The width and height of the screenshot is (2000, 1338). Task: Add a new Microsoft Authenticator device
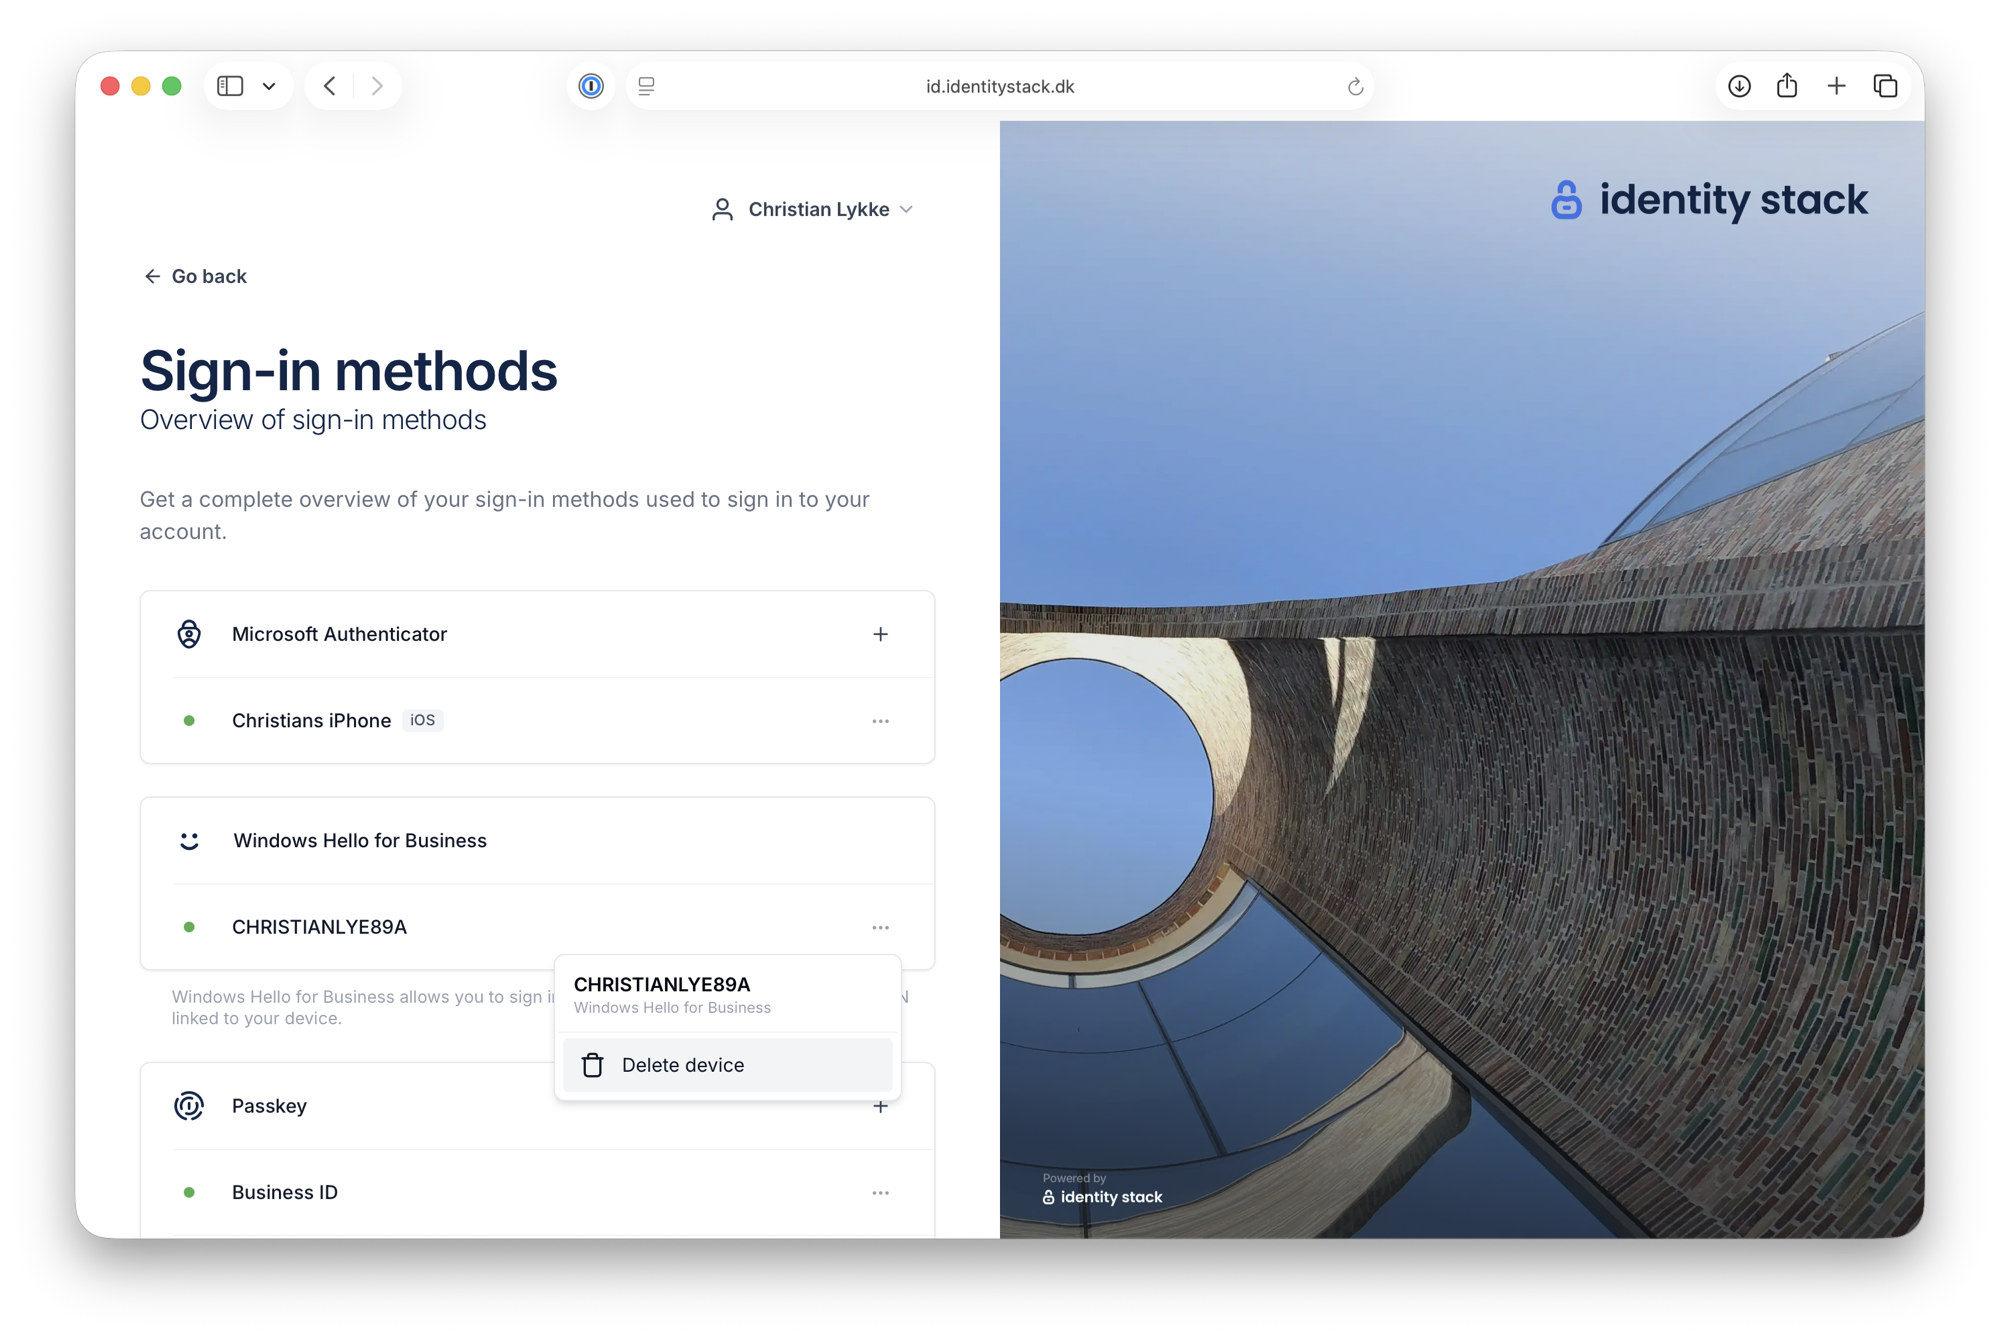pyautogui.click(x=880, y=634)
